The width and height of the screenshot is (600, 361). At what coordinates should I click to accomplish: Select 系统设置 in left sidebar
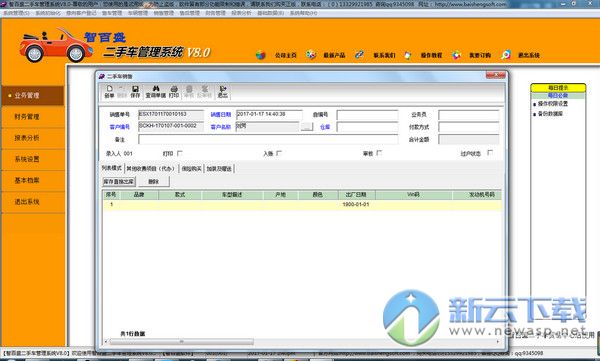pyautogui.click(x=33, y=159)
